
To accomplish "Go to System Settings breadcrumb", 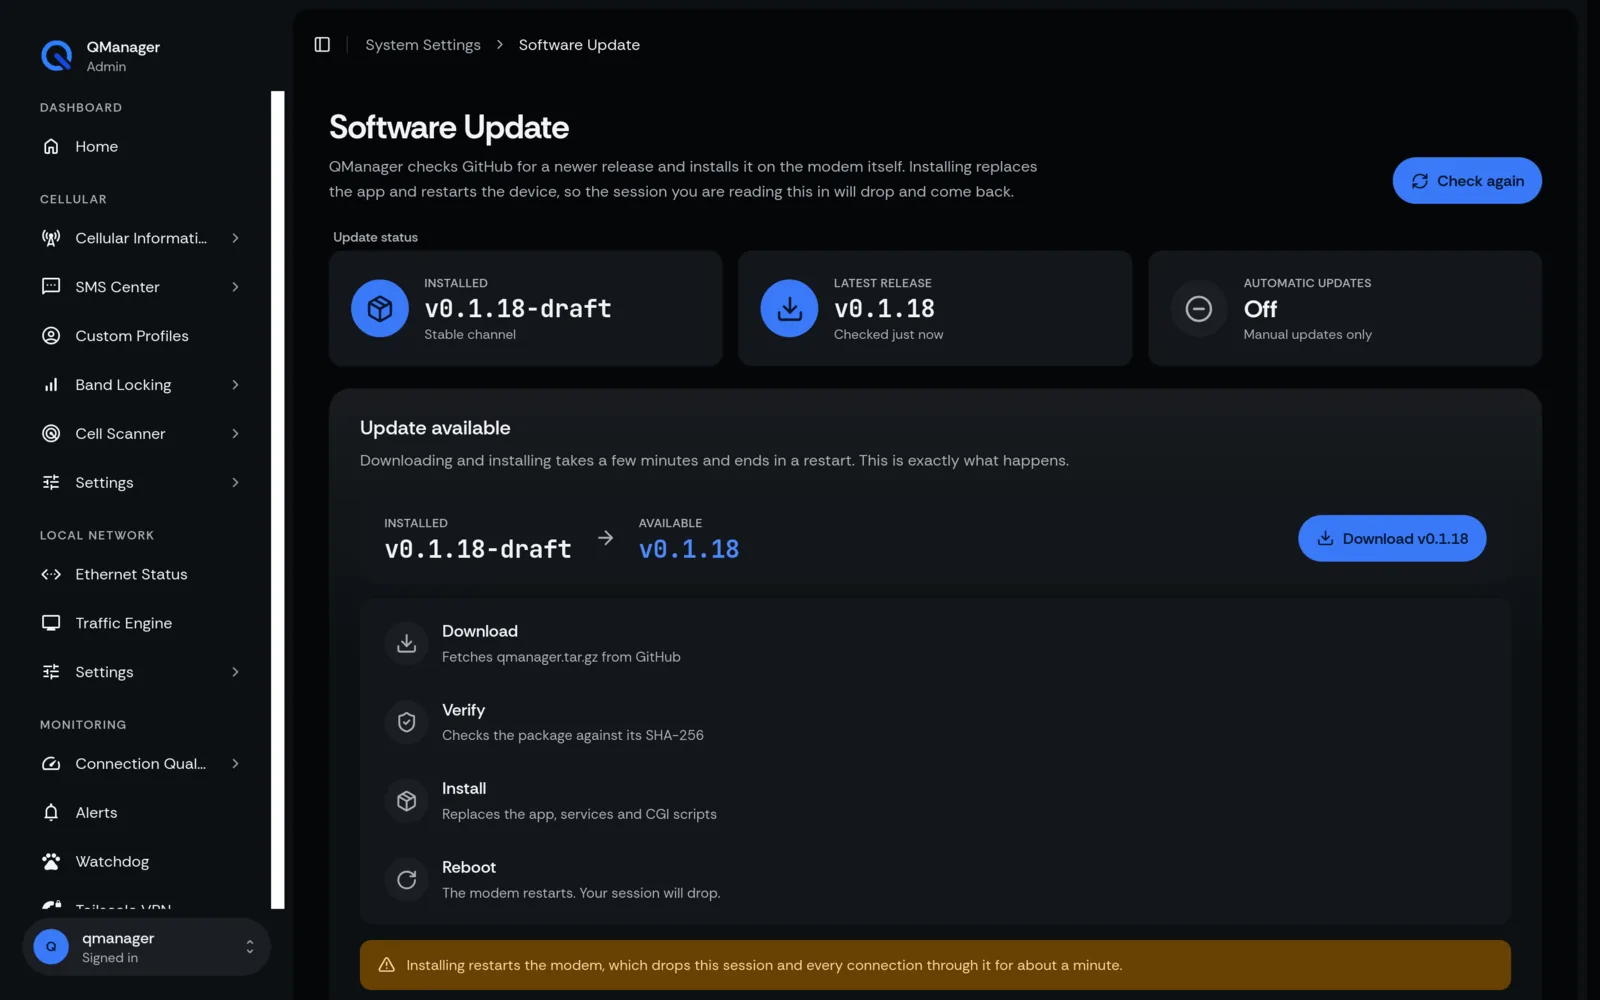I will pos(423,45).
